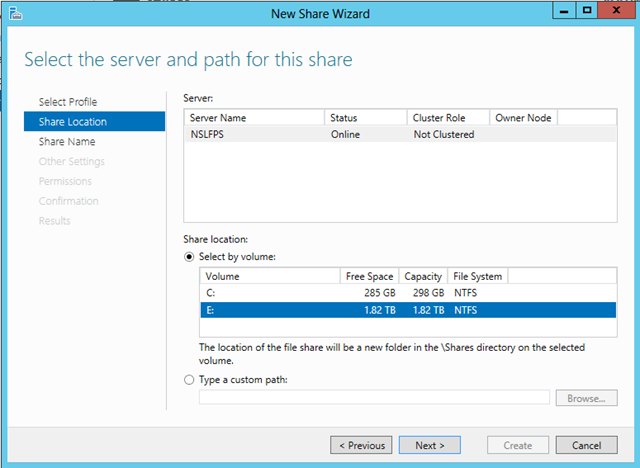
Task: Click the File System column header
Action: click(478, 277)
